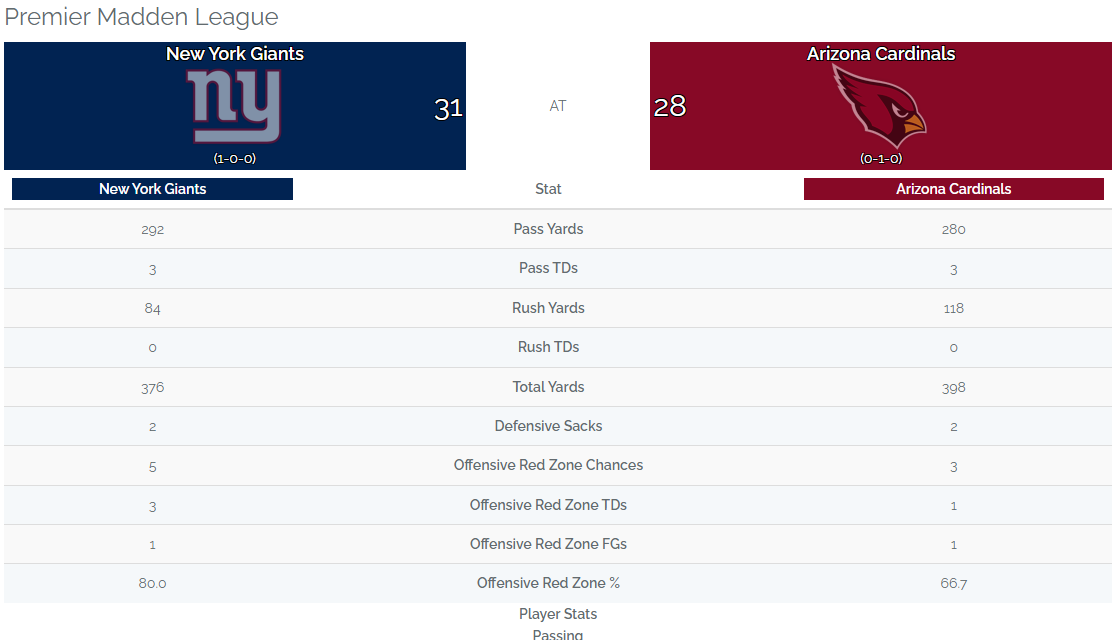This screenshot has width=1118, height=640.
Task: Select New York Giants name in navy banner
Action: (235, 54)
